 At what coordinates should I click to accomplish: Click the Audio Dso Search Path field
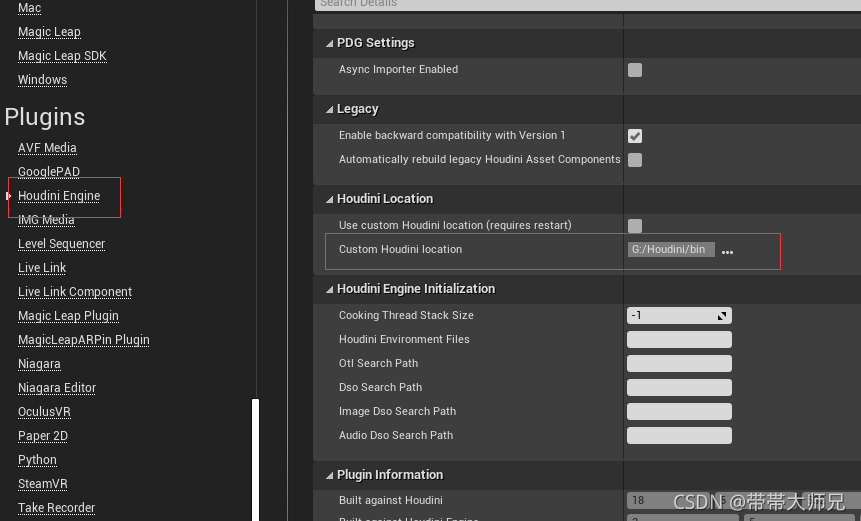coord(679,435)
